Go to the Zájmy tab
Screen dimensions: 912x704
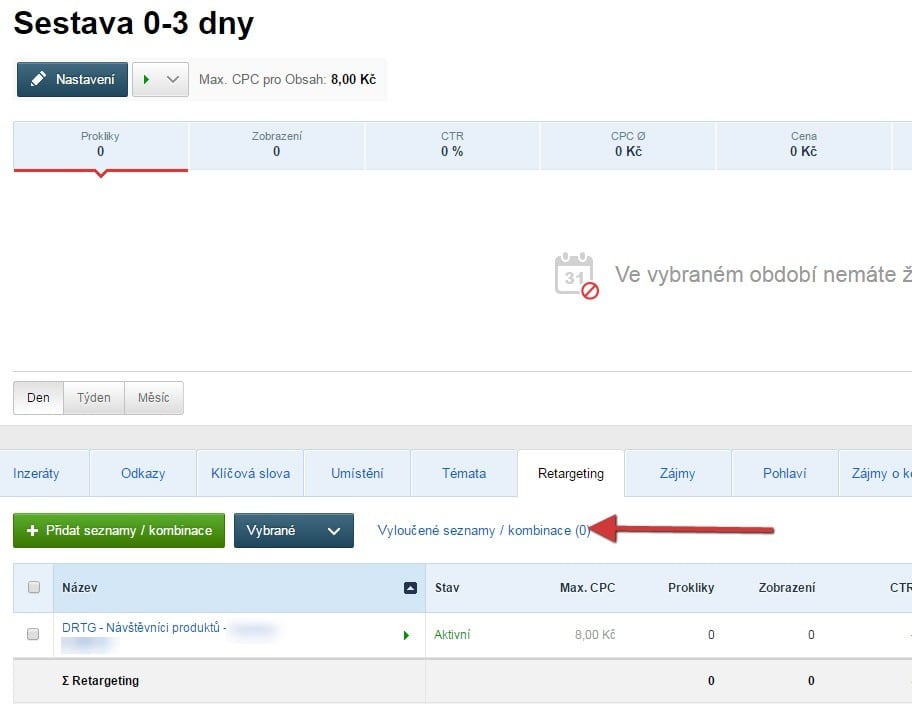click(677, 473)
